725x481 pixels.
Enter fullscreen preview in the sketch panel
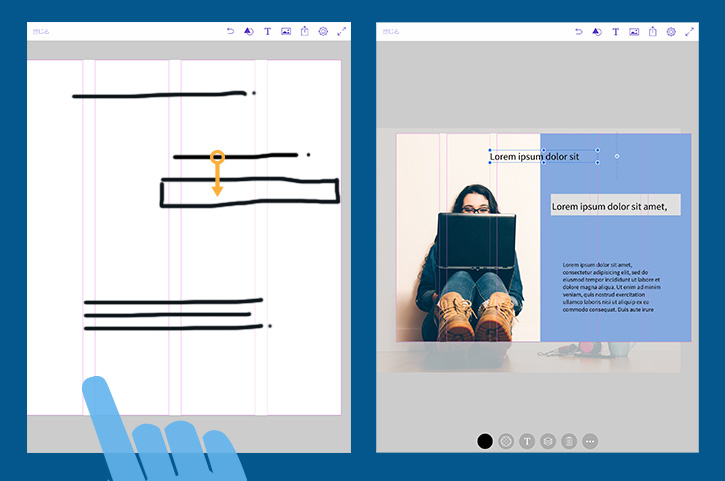click(342, 31)
